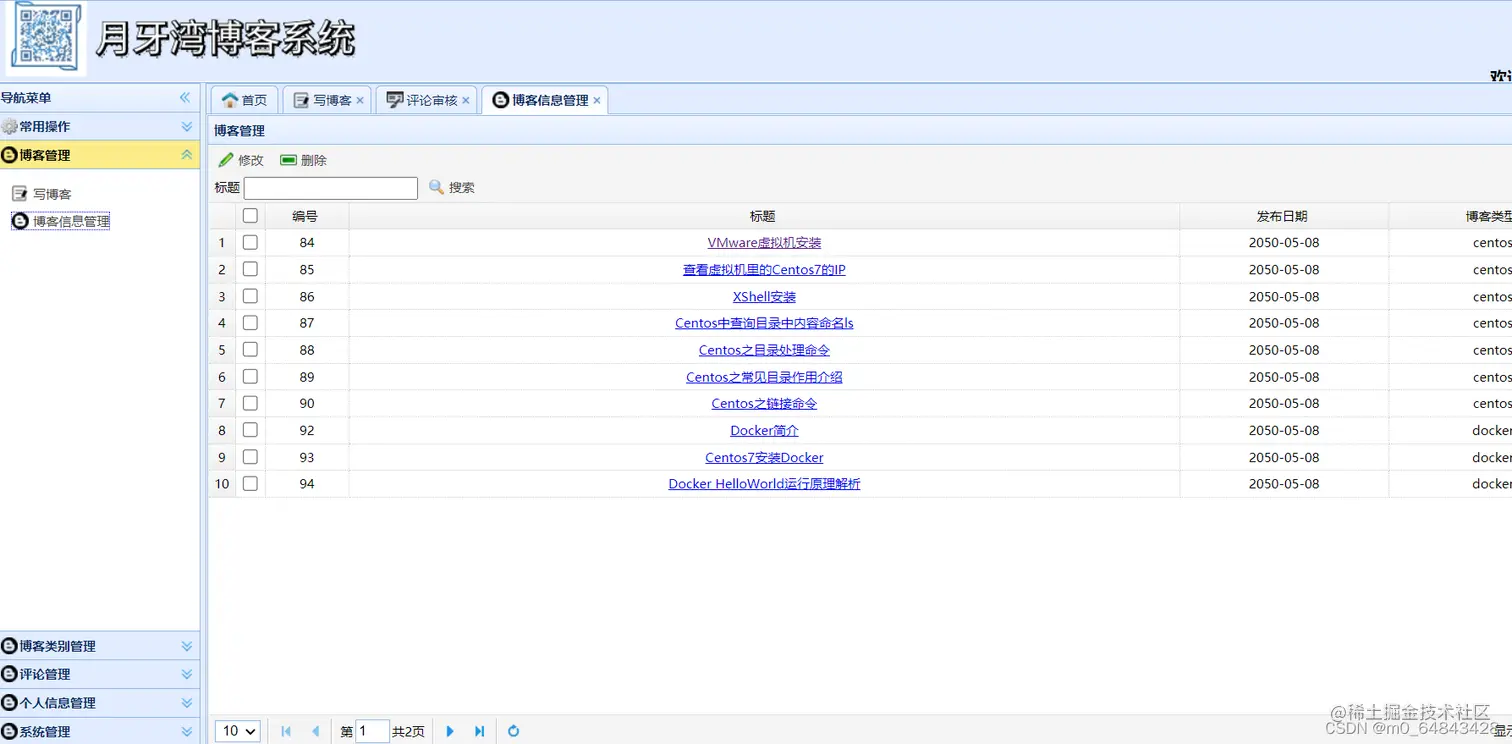This screenshot has width=1512, height=744.
Task: Check the box for blog 88
Action: (x=250, y=349)
